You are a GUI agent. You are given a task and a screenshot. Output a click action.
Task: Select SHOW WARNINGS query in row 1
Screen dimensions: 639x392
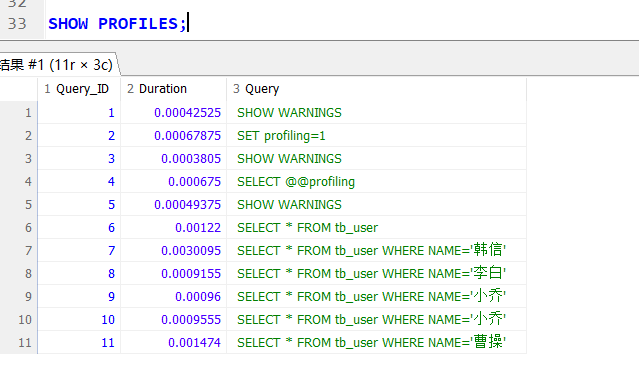[x=377, y=112]
